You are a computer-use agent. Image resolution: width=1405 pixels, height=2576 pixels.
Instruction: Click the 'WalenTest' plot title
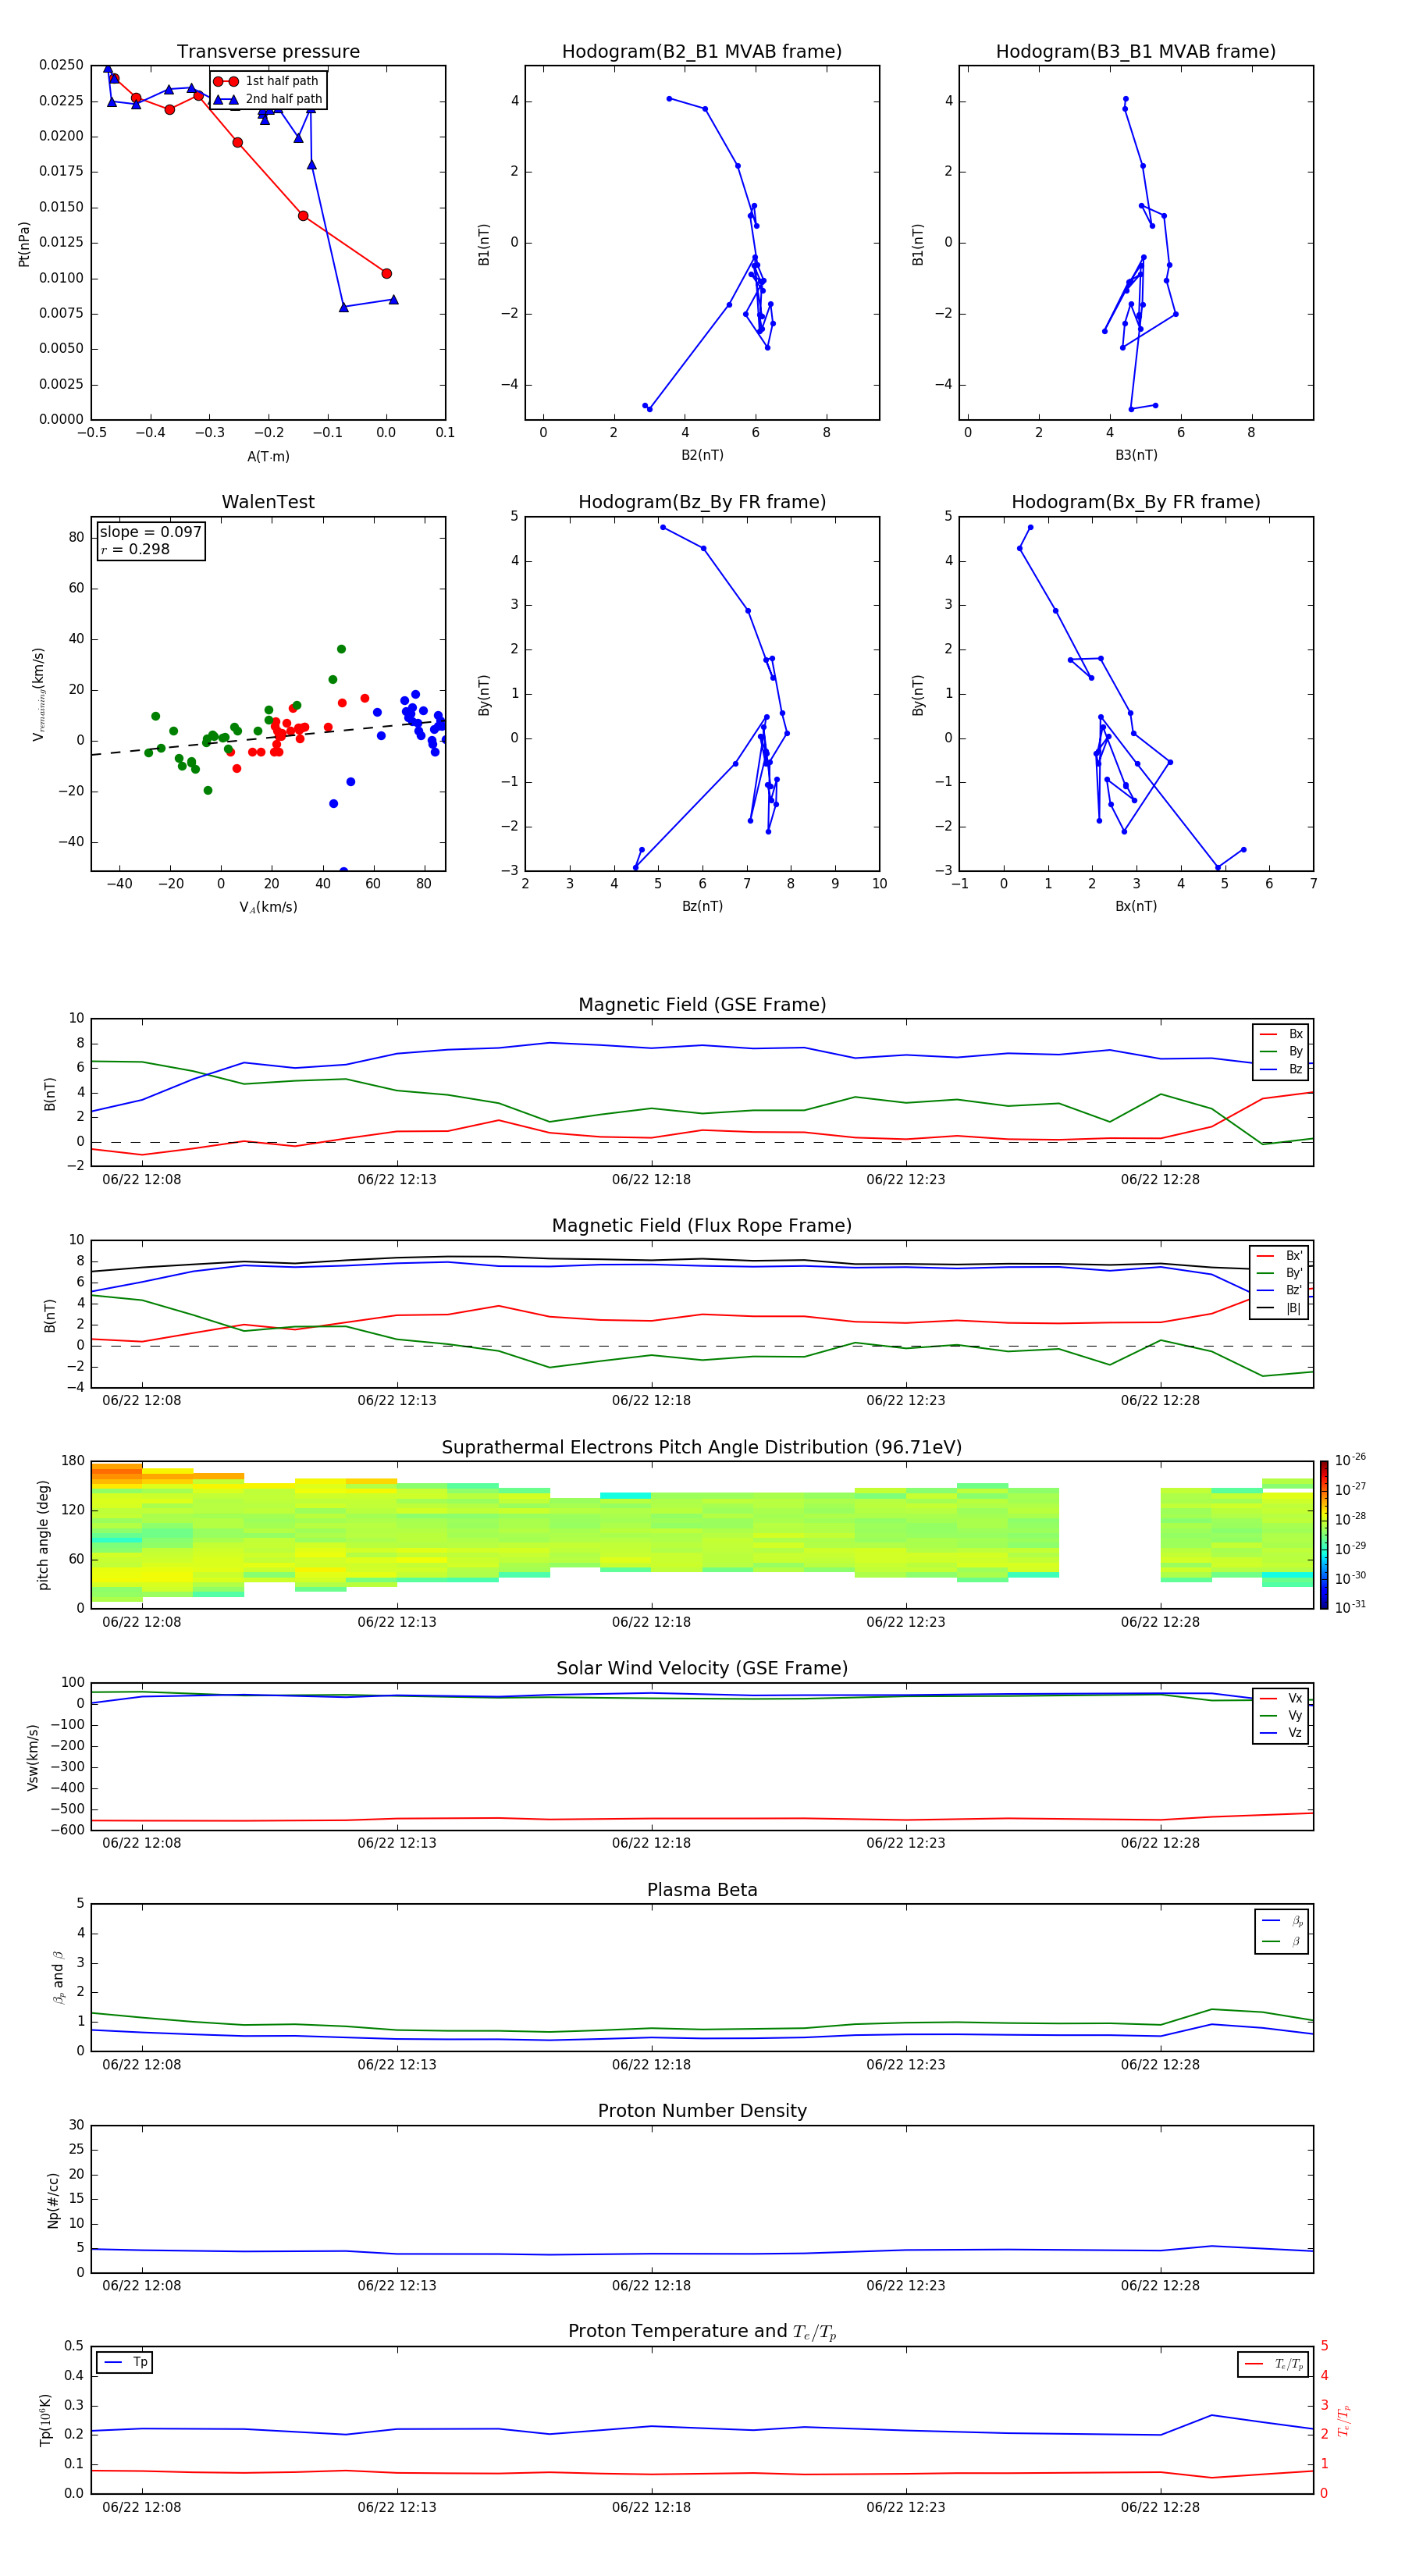coord(268,502)
